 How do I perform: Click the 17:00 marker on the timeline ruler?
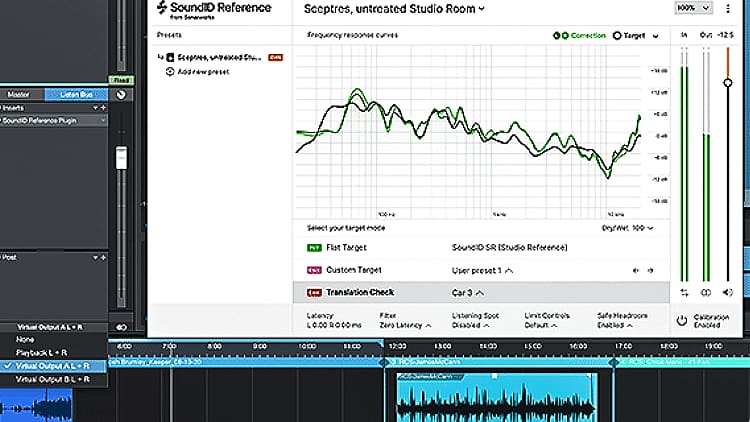click(x=623, y=346)
